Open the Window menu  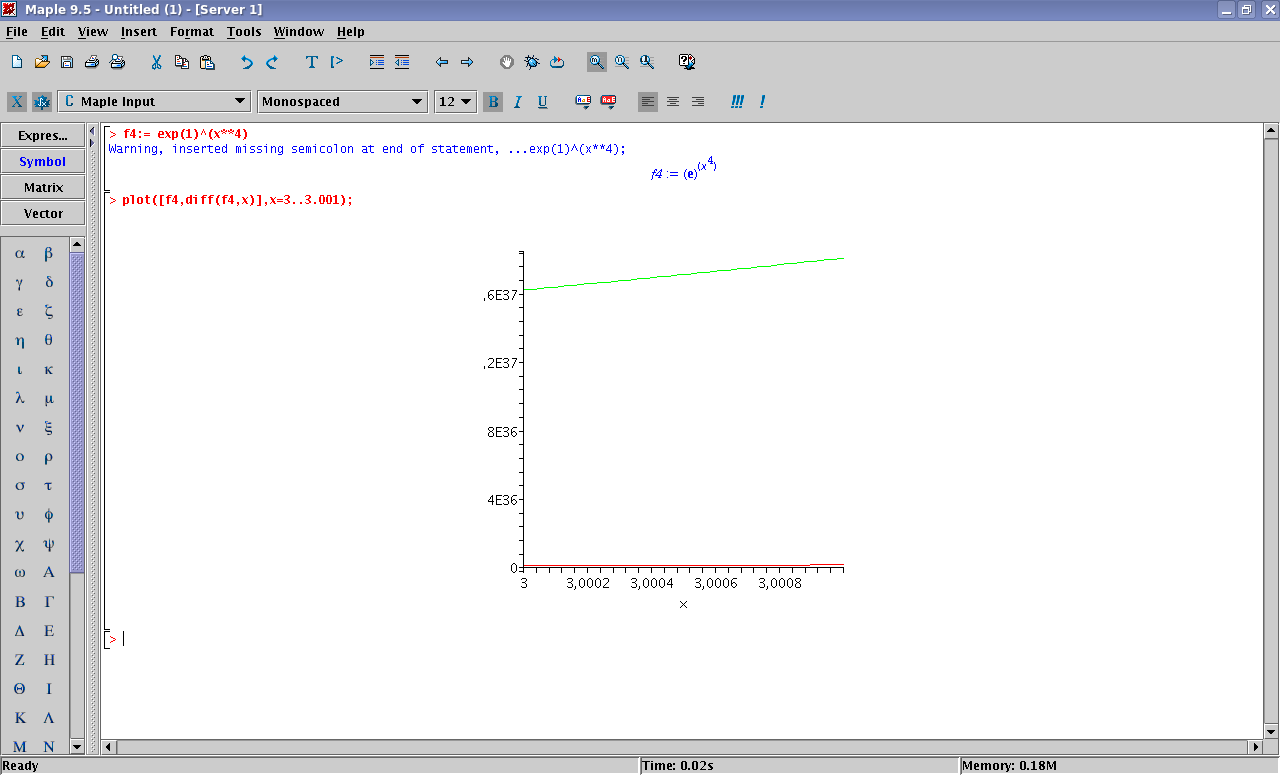(x=299, y=31)
